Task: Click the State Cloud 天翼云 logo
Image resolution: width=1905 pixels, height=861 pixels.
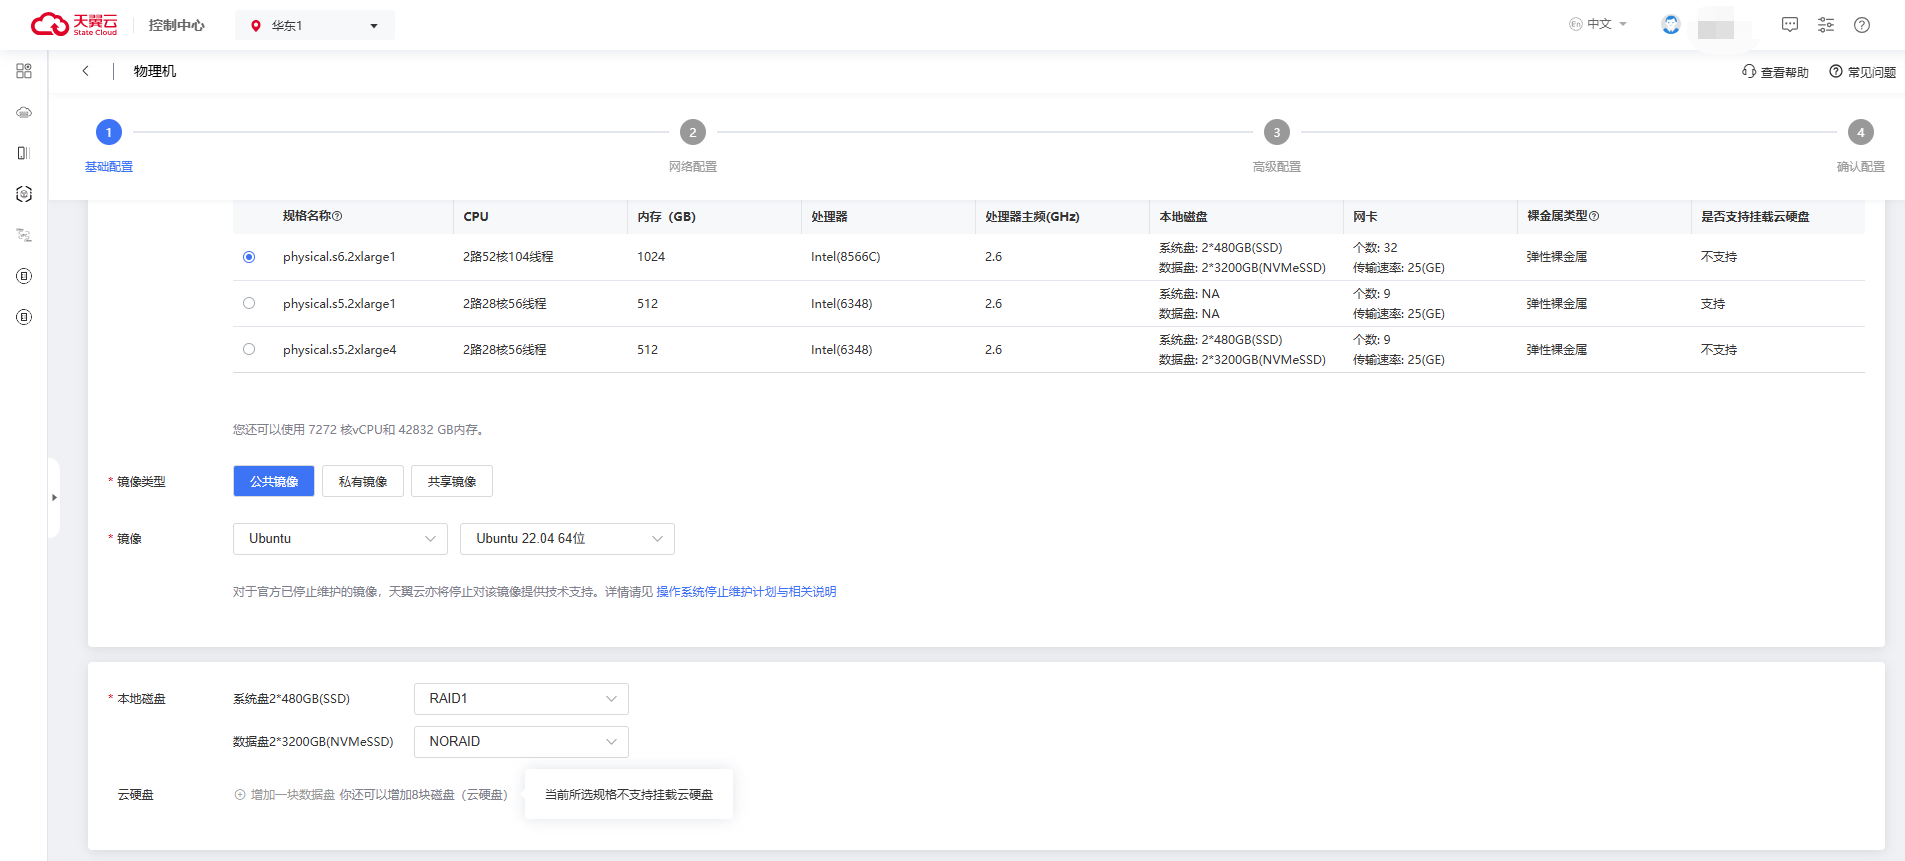Action: point(74,25)
